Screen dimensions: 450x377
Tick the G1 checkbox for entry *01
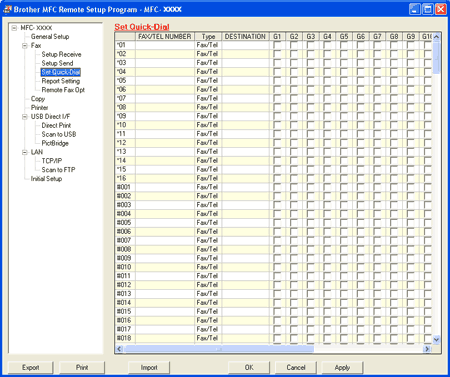(x=277, y=45)
